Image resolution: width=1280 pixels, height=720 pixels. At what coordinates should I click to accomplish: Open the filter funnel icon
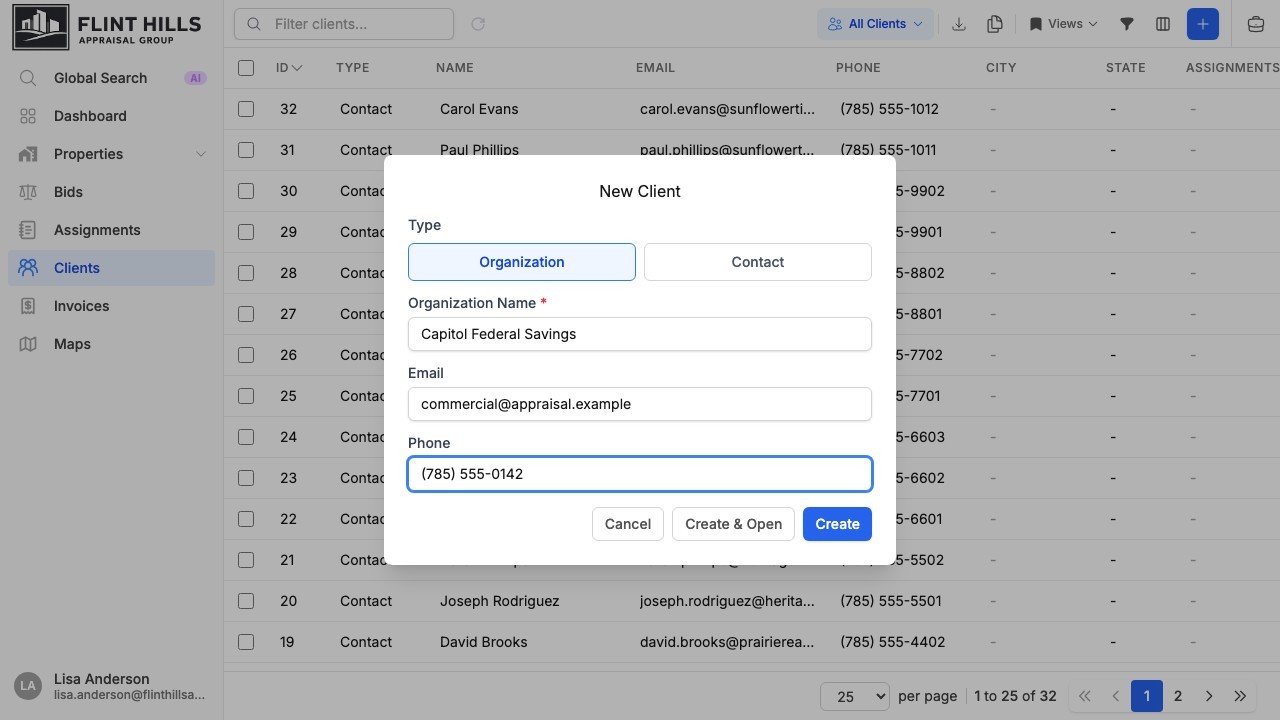1126,24
